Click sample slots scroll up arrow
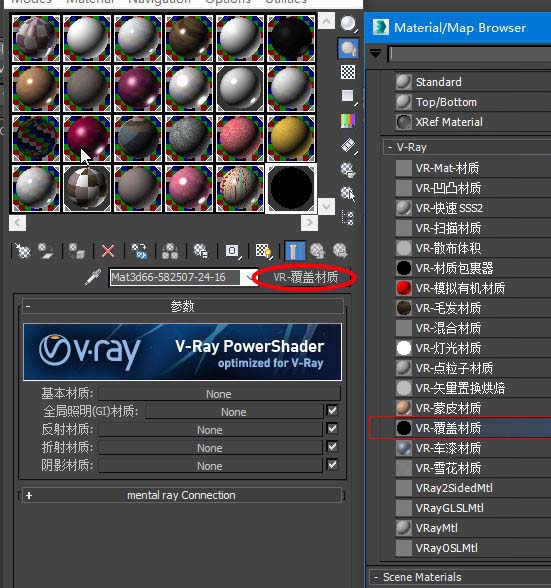Image resolution: width=551 pixels, height=588 pixels. [326, 21]
